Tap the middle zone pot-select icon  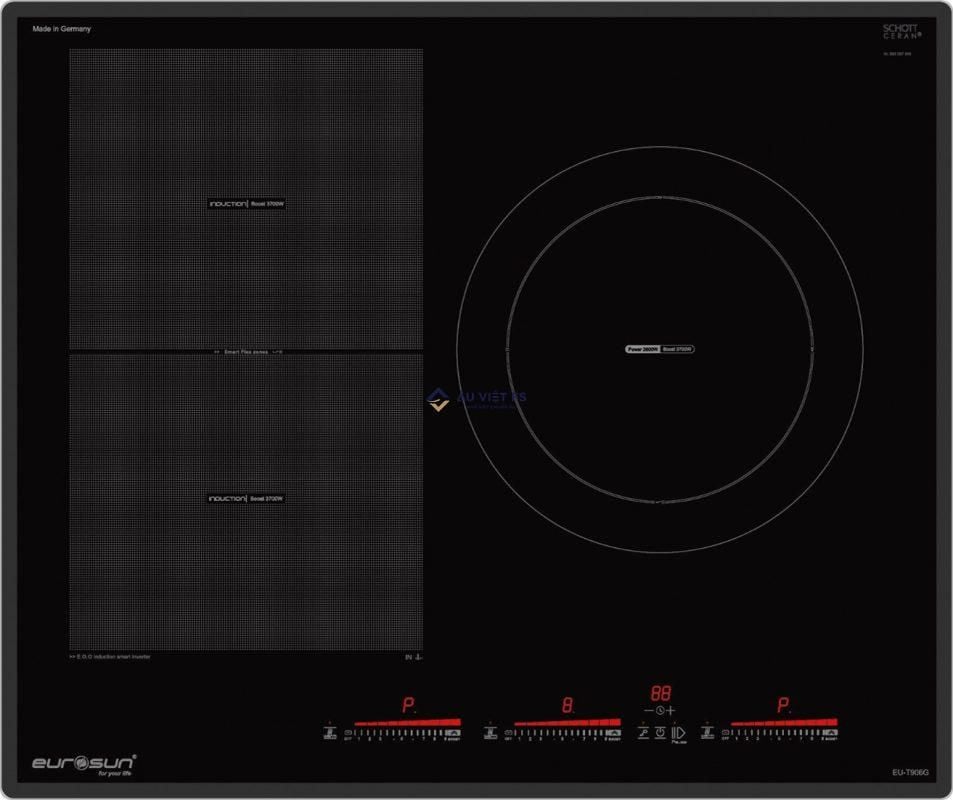point(490,733)
